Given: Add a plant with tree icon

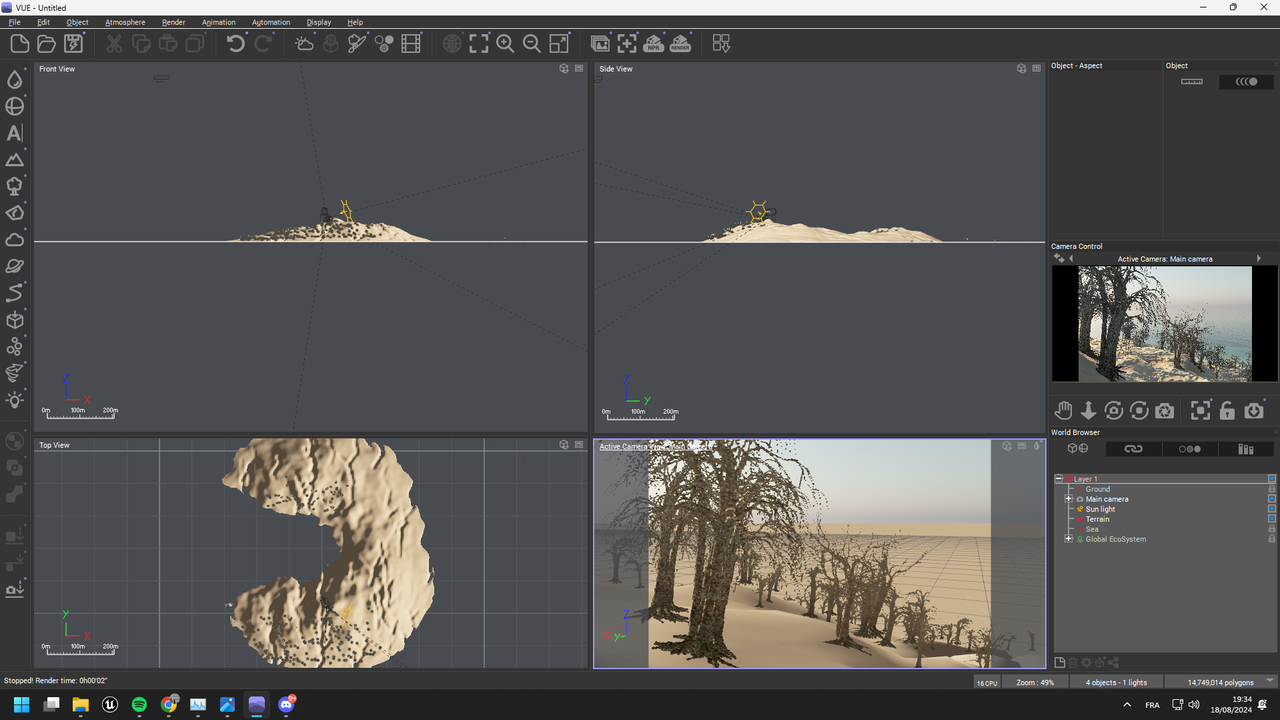Looking at the screenshot, I should (x=15, y=186).
